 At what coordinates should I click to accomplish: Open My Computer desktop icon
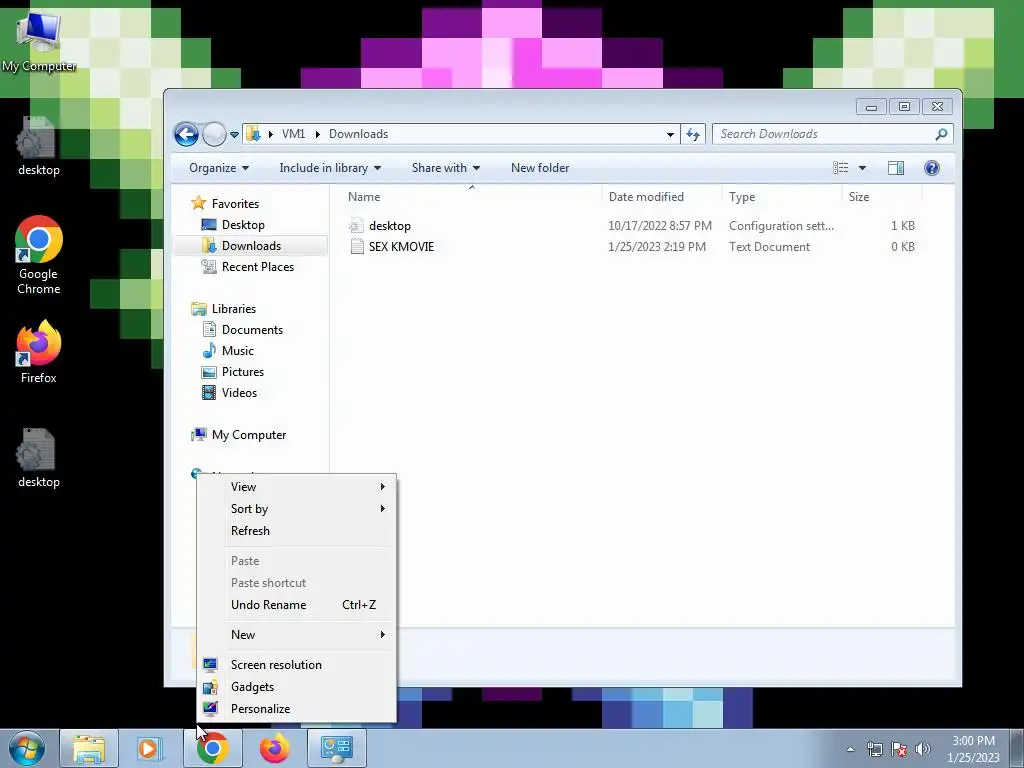coord(39,40)
